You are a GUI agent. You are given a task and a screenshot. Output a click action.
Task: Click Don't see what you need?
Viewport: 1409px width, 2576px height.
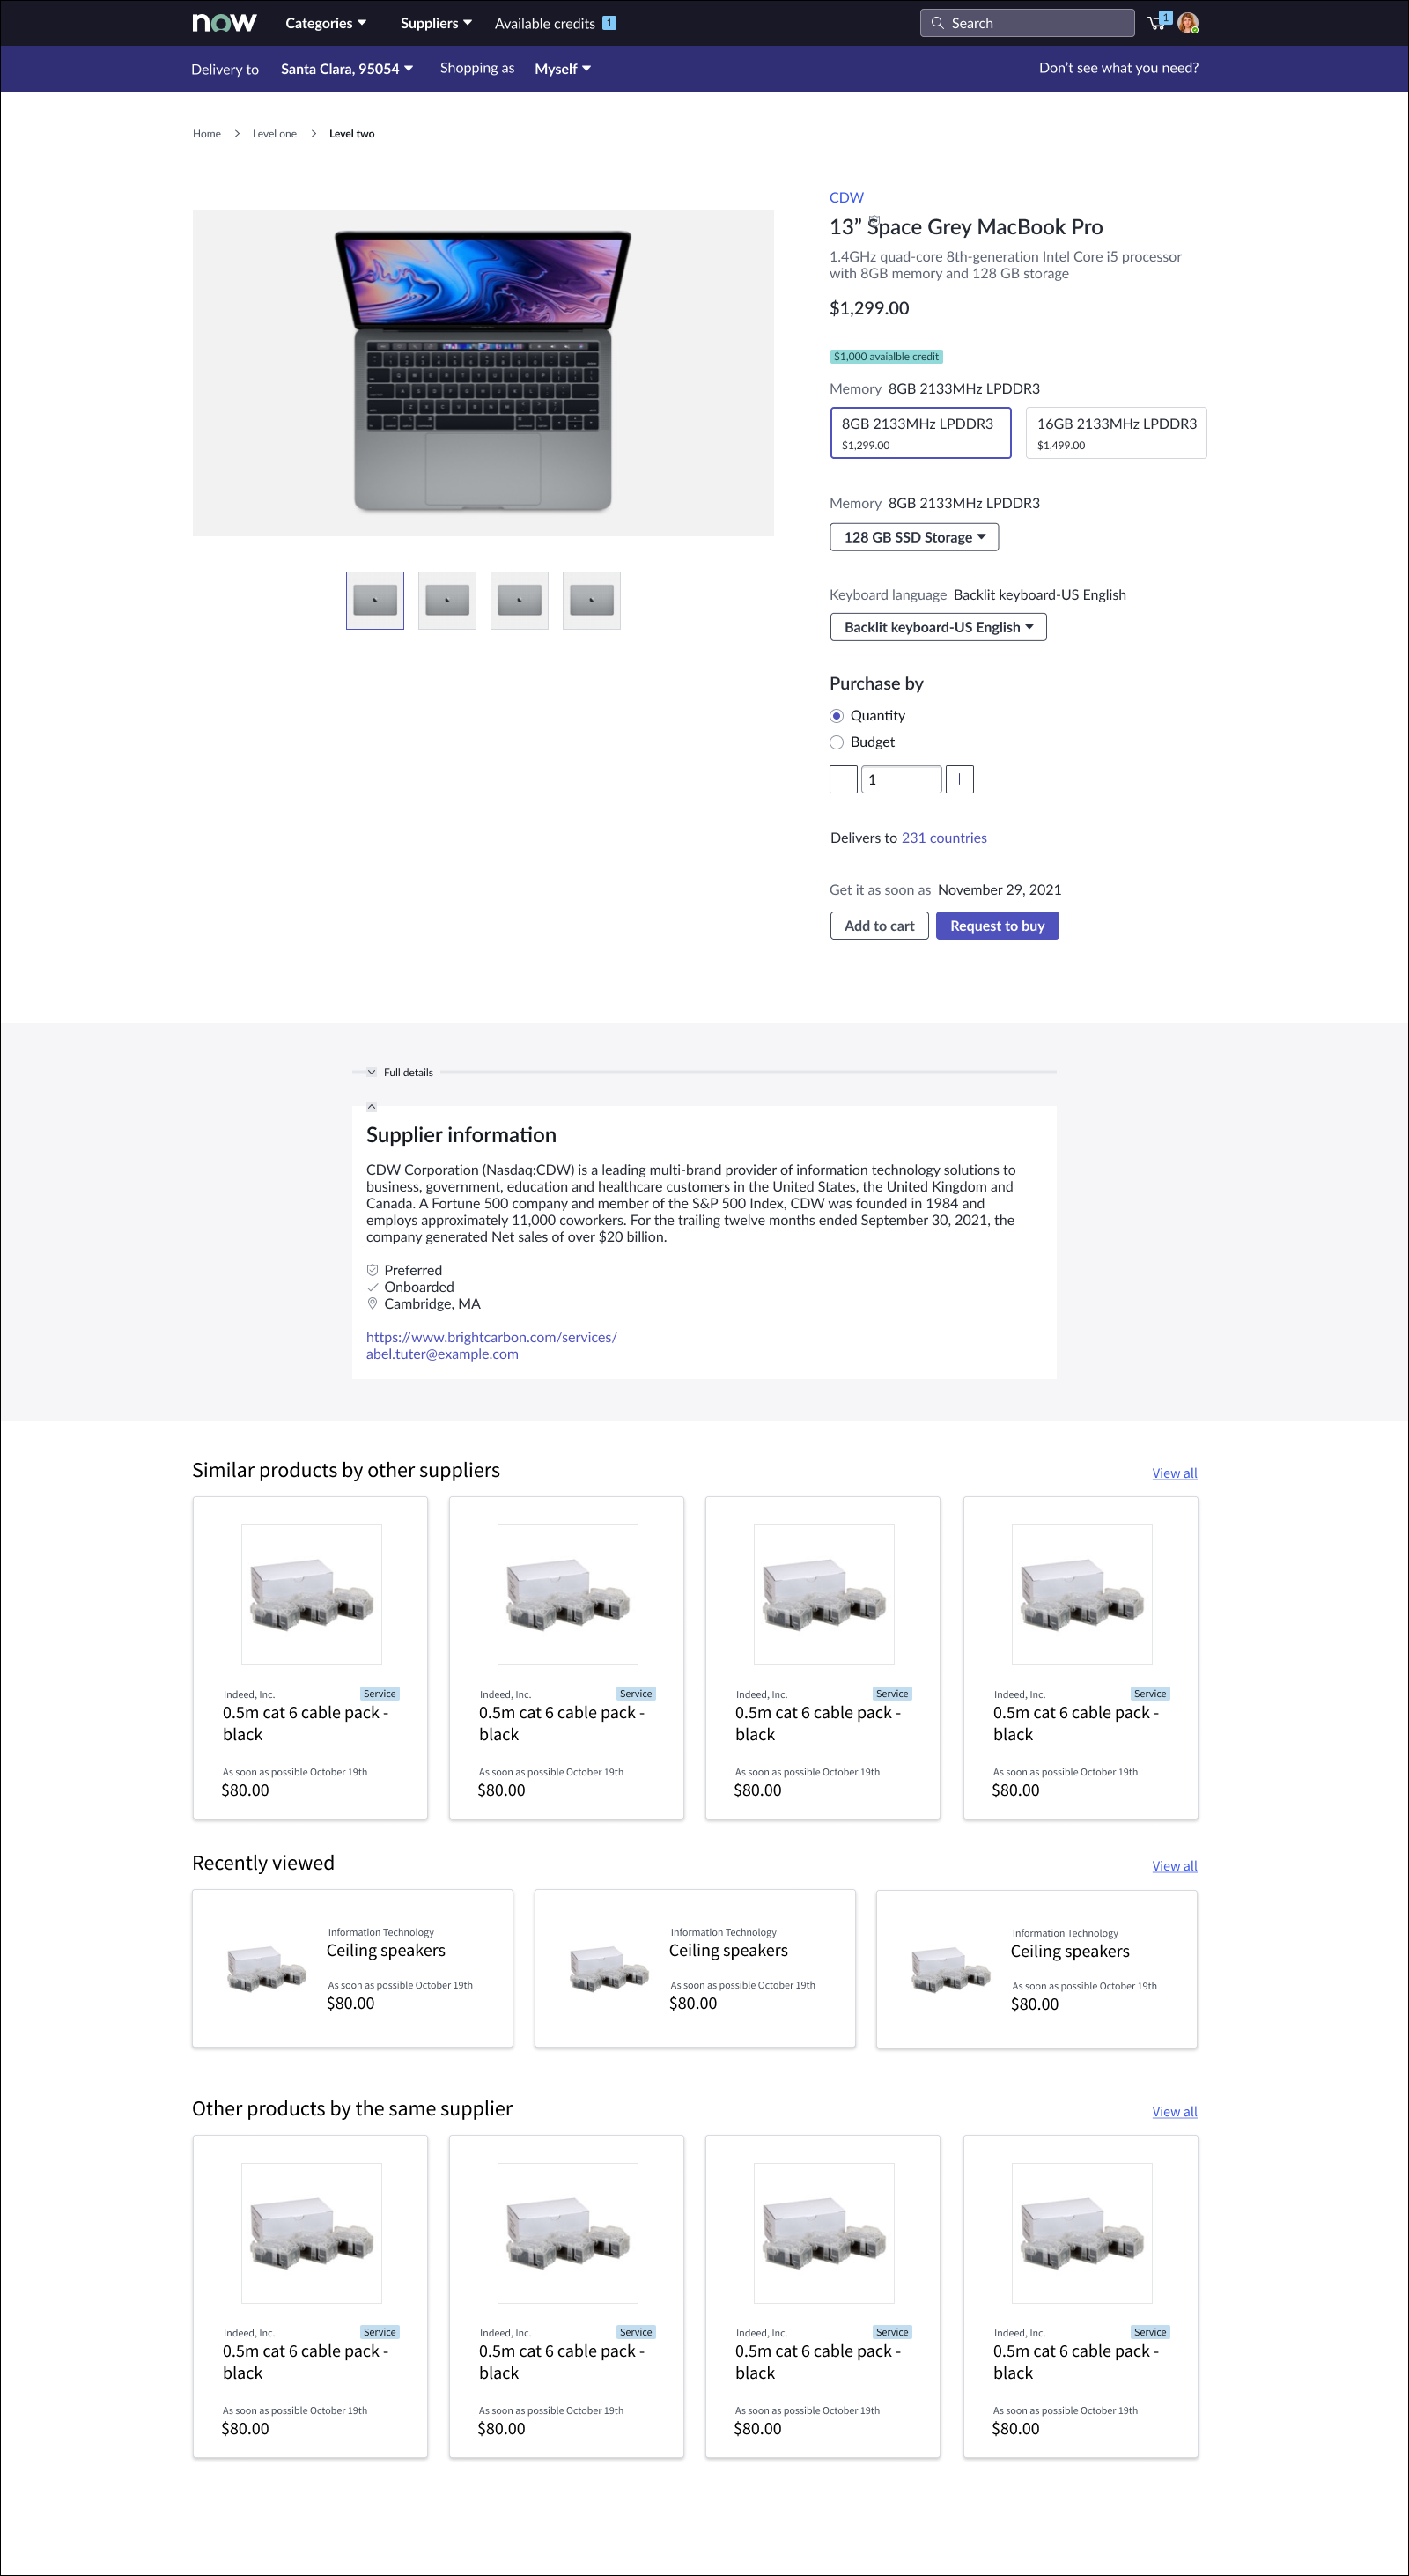pos(1118,68)
